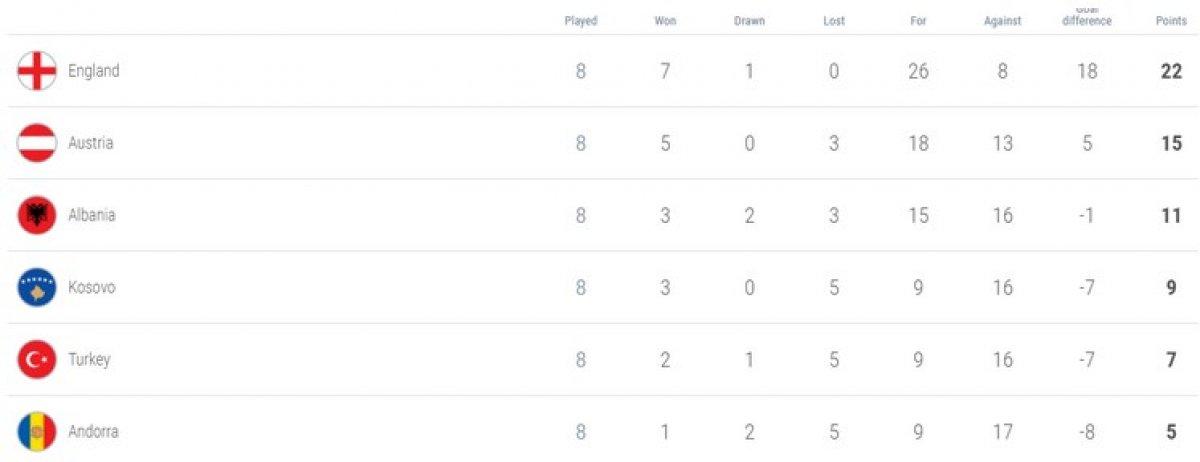This screenshot has width=1200, height=462.
Task: Open the Turkey team name
Action: point(89,360)
